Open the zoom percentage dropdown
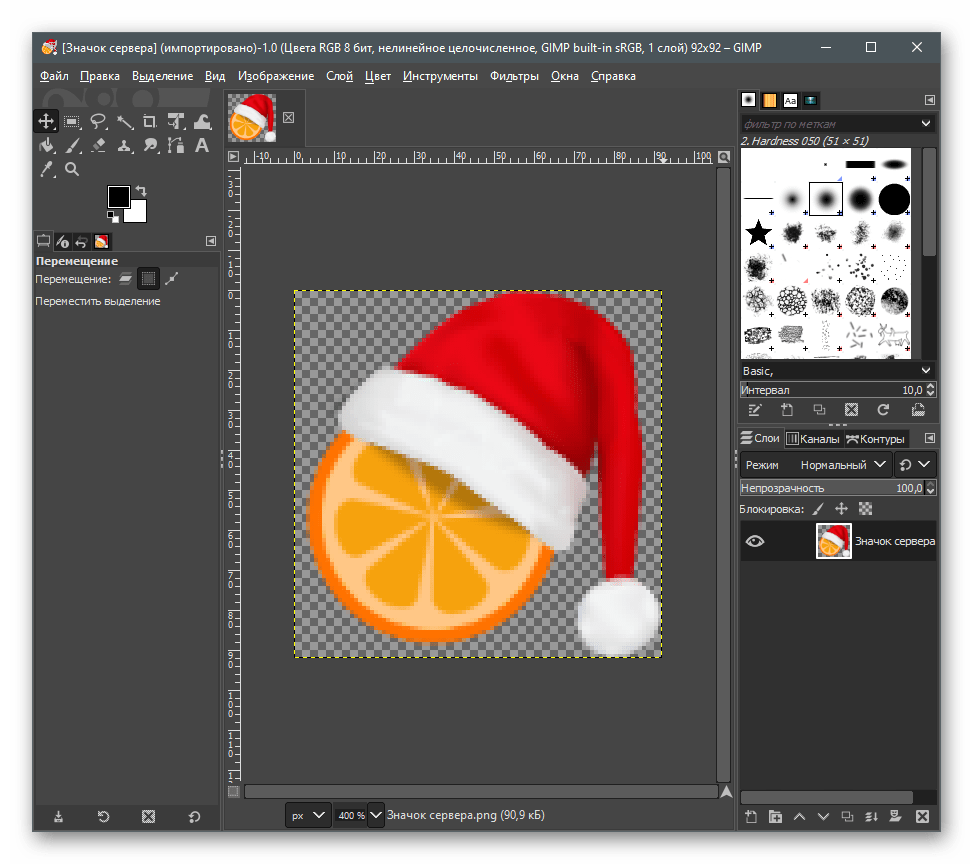This screenshot has height=864, width=973. (376, 815)
